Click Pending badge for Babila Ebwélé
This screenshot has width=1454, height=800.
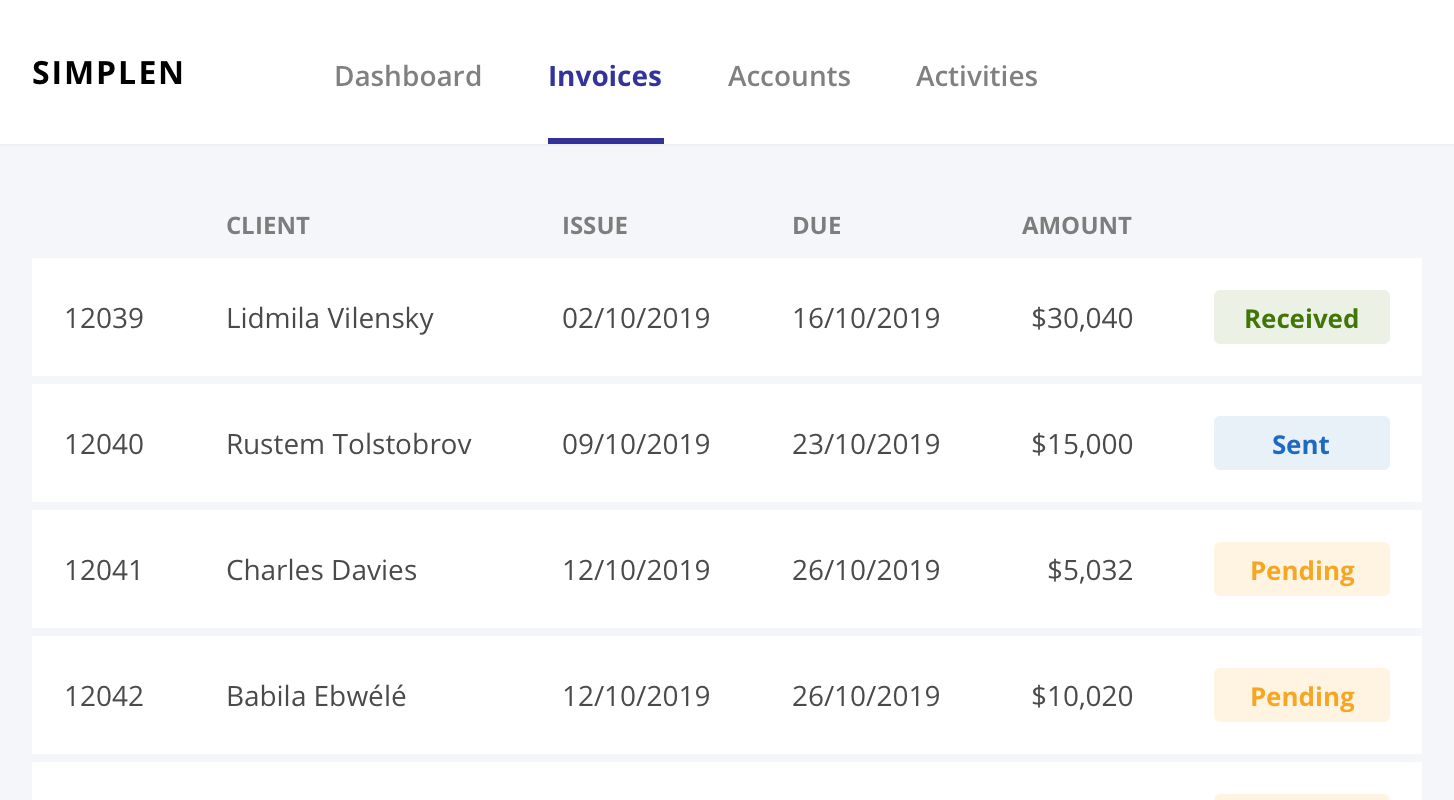(x=1301, y=696)
